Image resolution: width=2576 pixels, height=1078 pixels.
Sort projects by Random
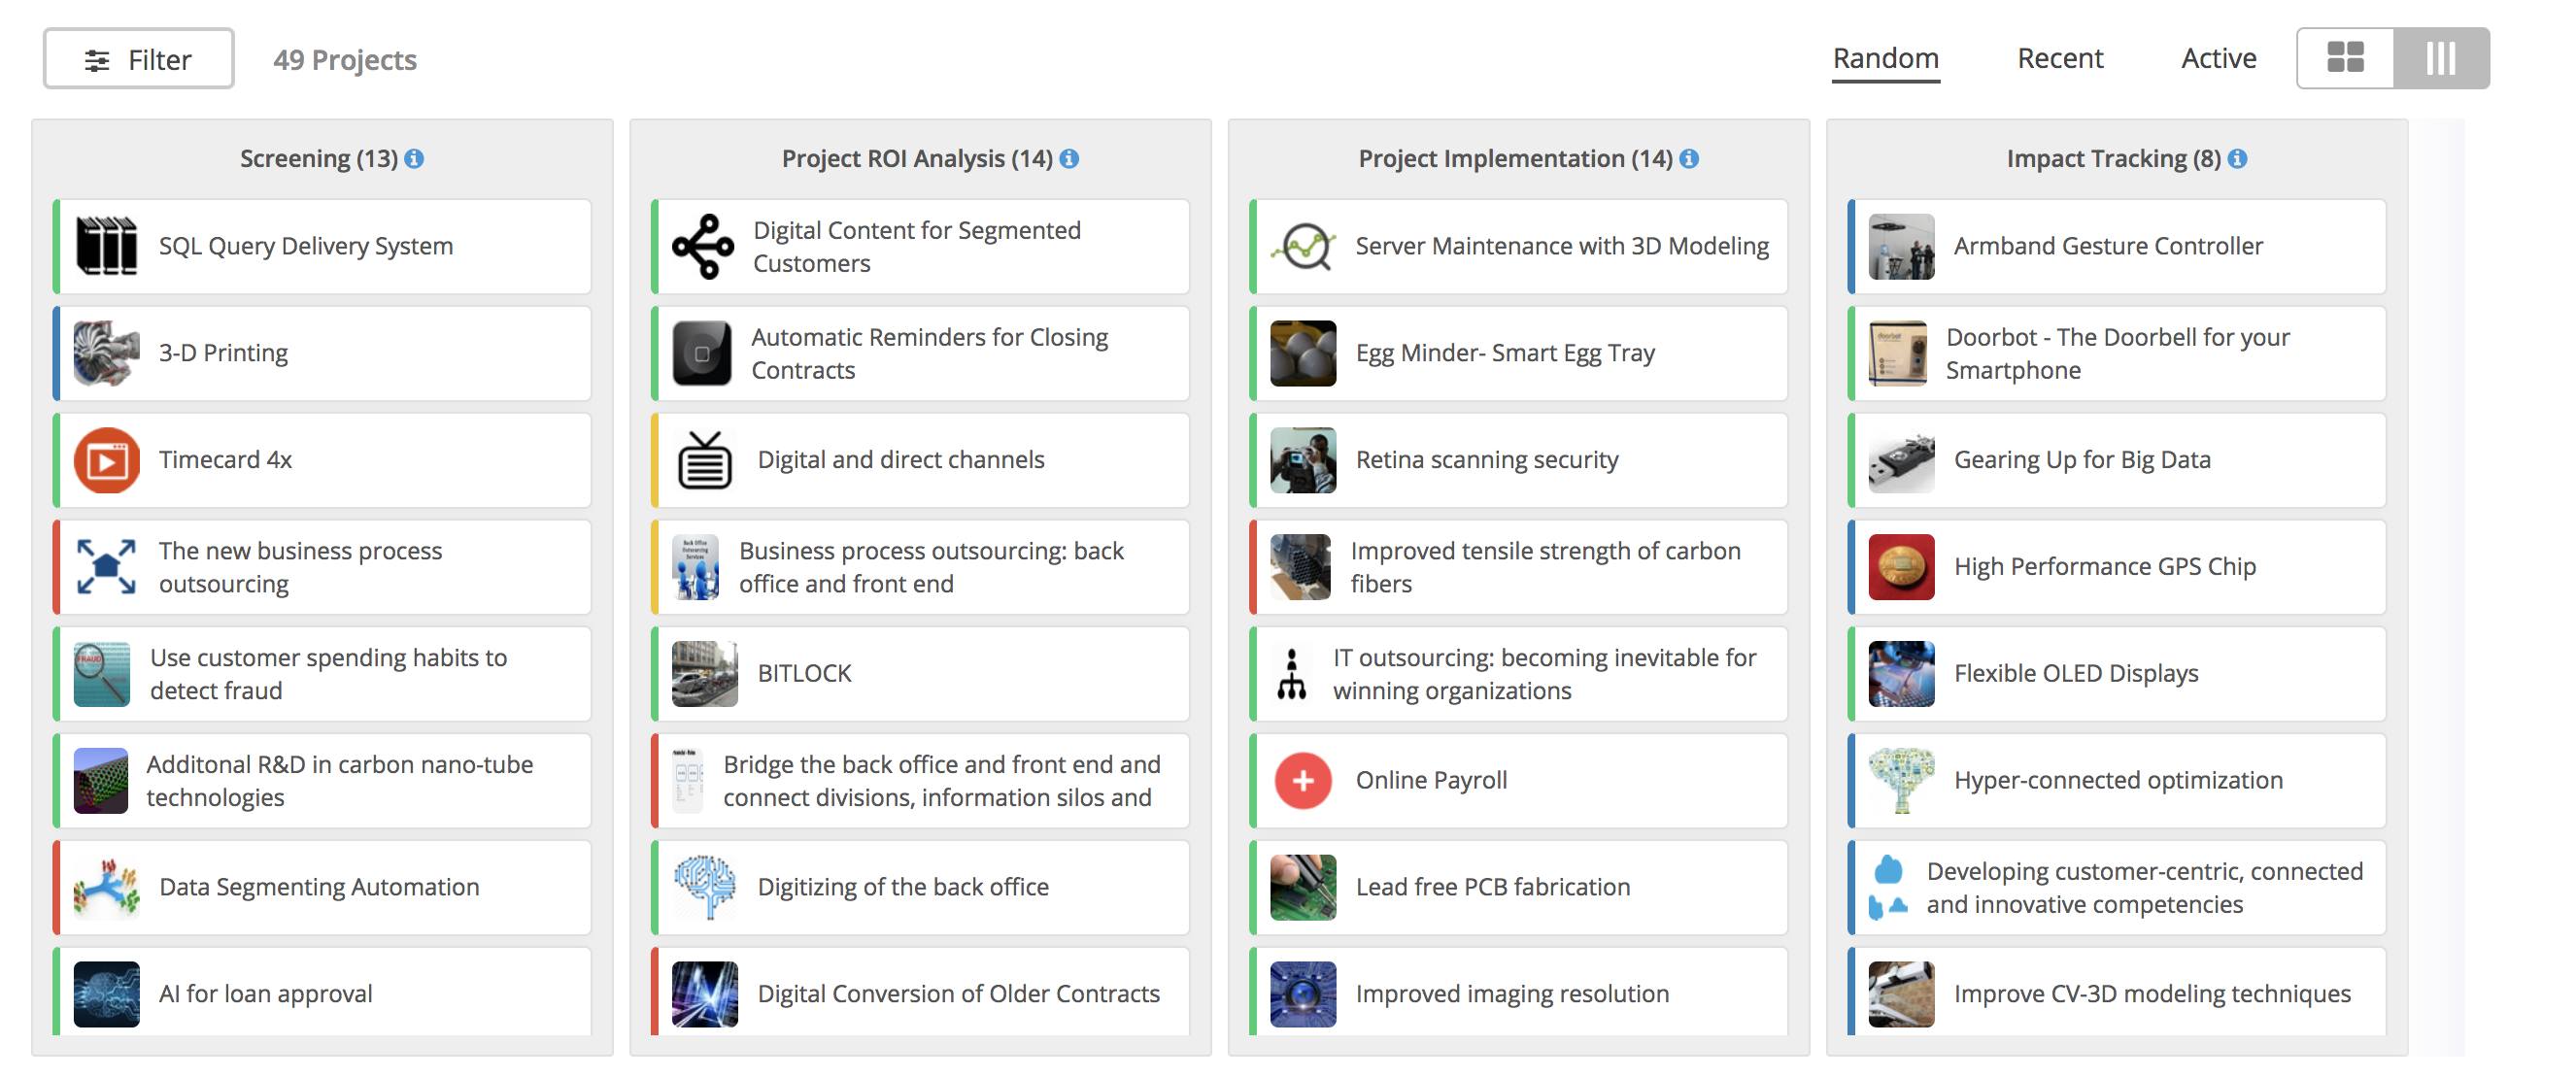click(1885, 58)
